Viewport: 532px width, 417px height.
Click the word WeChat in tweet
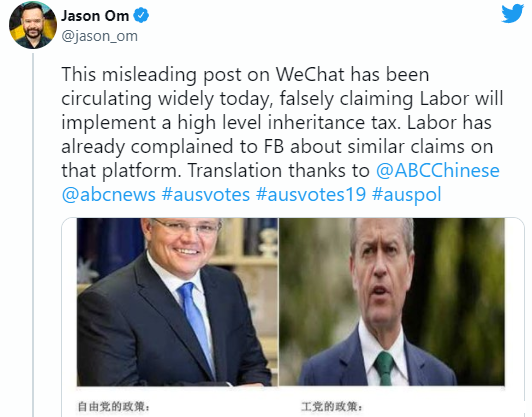pos(310,74)
